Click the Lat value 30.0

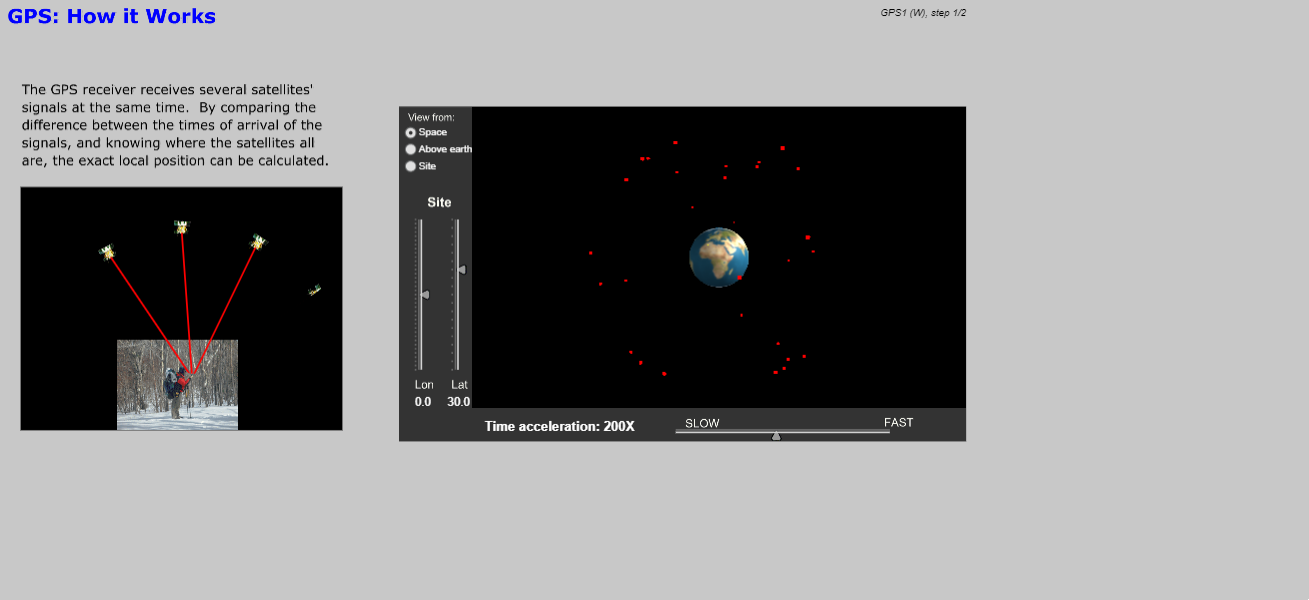tap(458, 402)
